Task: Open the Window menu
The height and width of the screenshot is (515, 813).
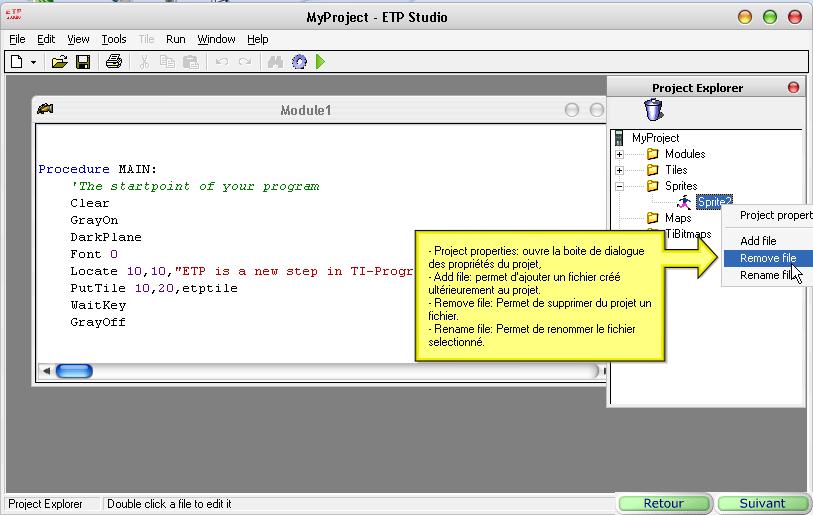Action: [216, 39]
